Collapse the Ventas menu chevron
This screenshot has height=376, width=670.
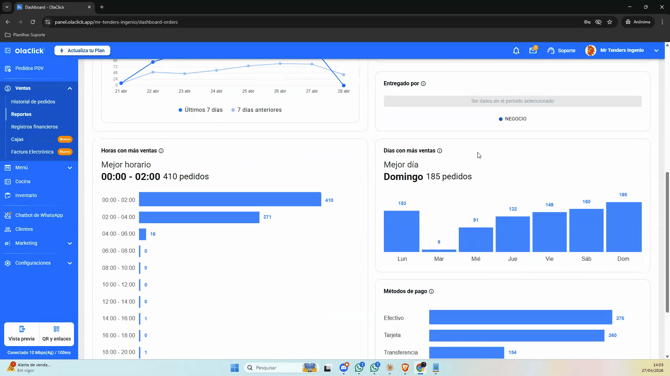70,88
